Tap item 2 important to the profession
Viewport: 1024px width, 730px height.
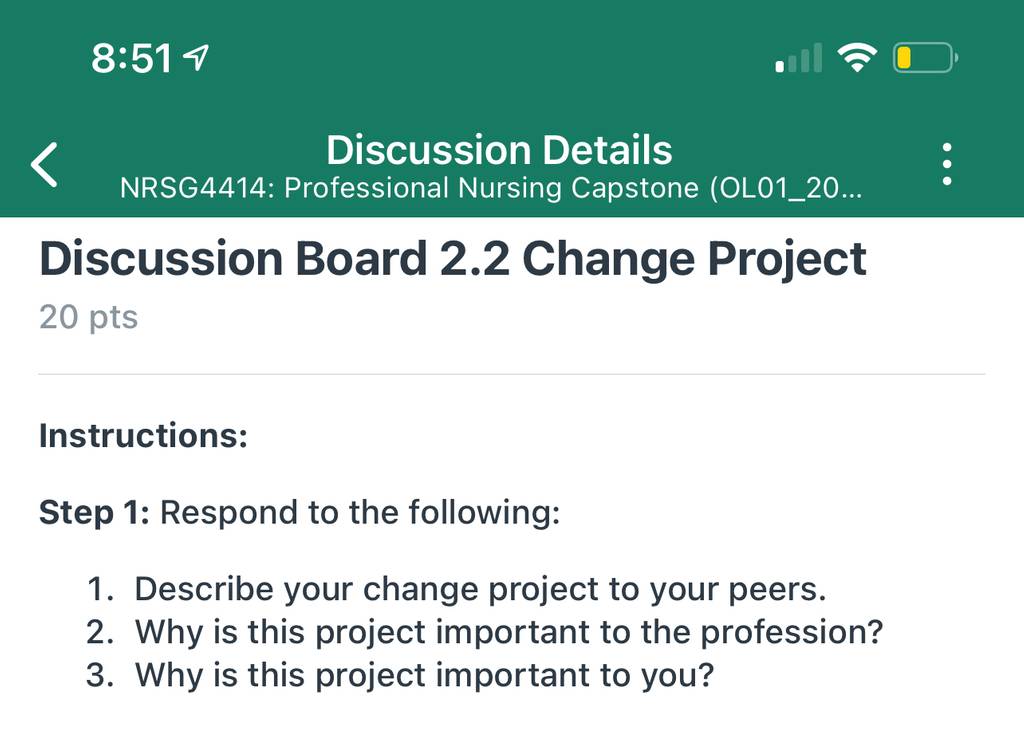(x=485, y=632)
